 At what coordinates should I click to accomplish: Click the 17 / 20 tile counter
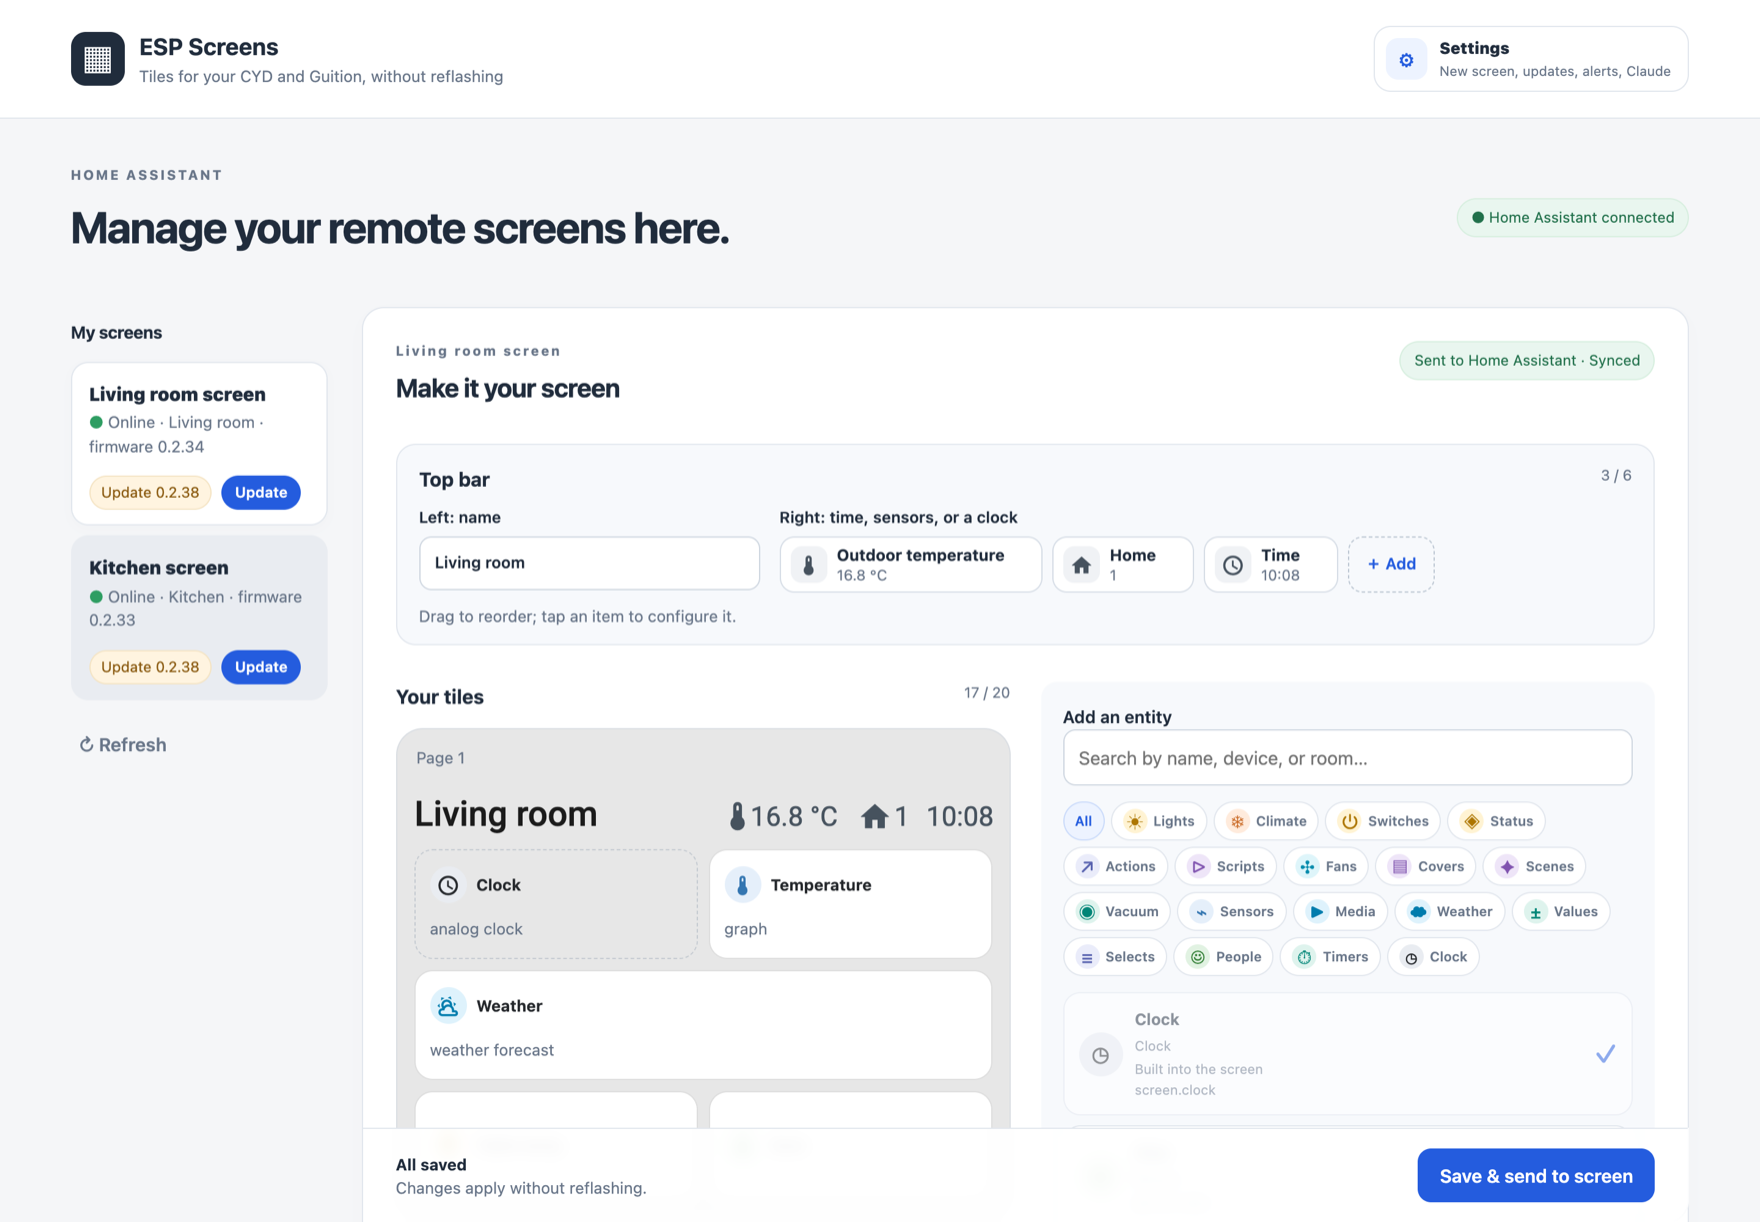click(x=987, y=693)
